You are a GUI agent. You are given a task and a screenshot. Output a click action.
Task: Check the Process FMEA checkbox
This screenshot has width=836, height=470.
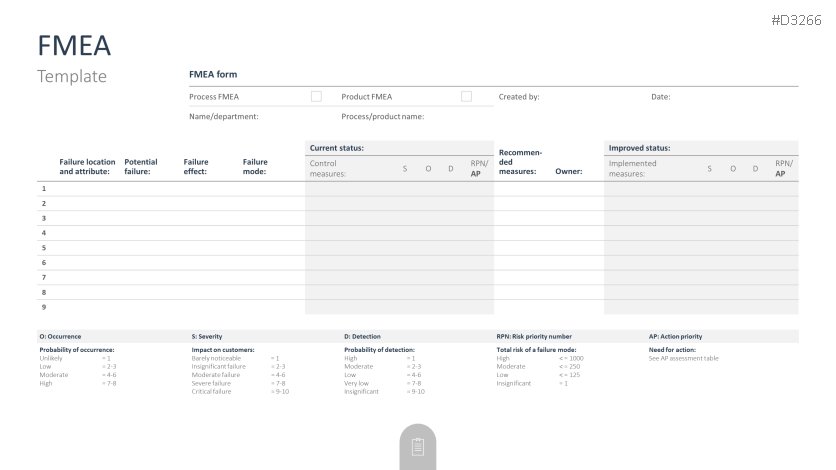point(316,97)
